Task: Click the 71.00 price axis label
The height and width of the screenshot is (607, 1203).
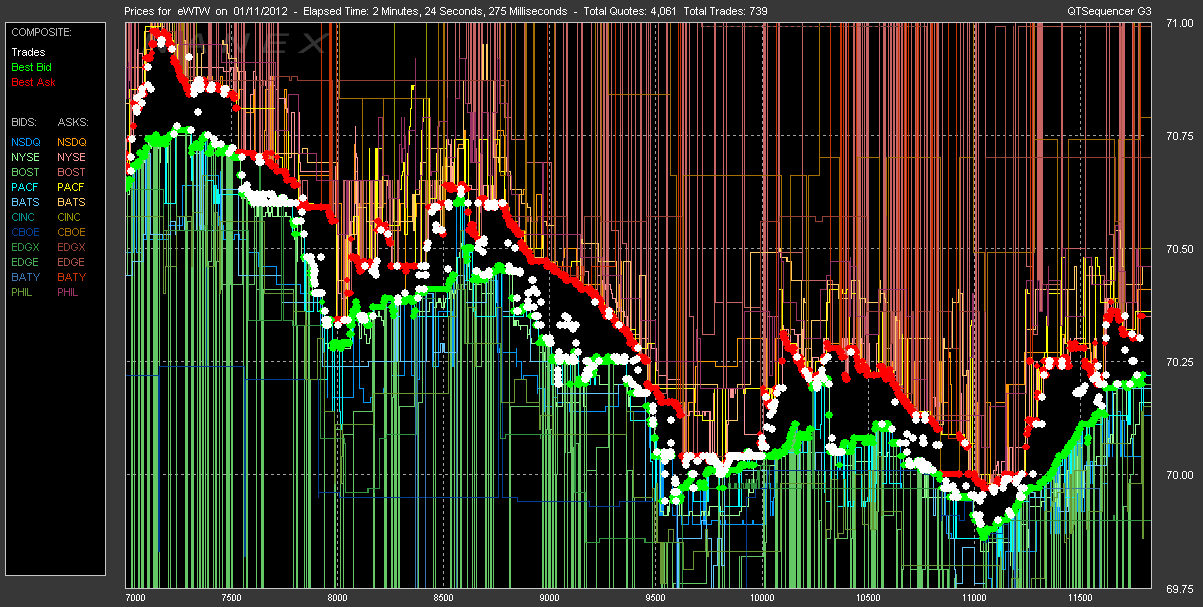Action: (x=1180, y=24)
